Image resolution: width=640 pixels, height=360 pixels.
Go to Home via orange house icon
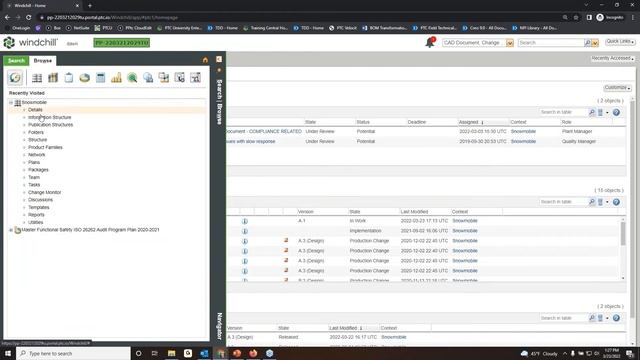205,60
